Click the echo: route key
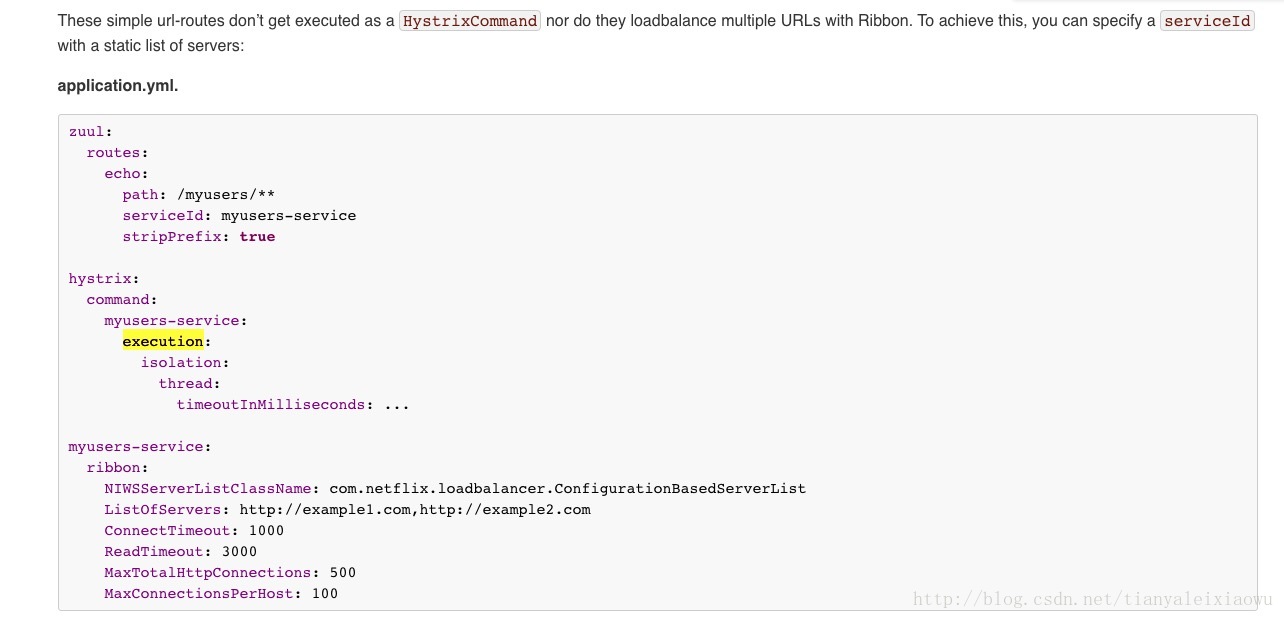Screen dimensions: 1284x619 (x=127, y=173)
